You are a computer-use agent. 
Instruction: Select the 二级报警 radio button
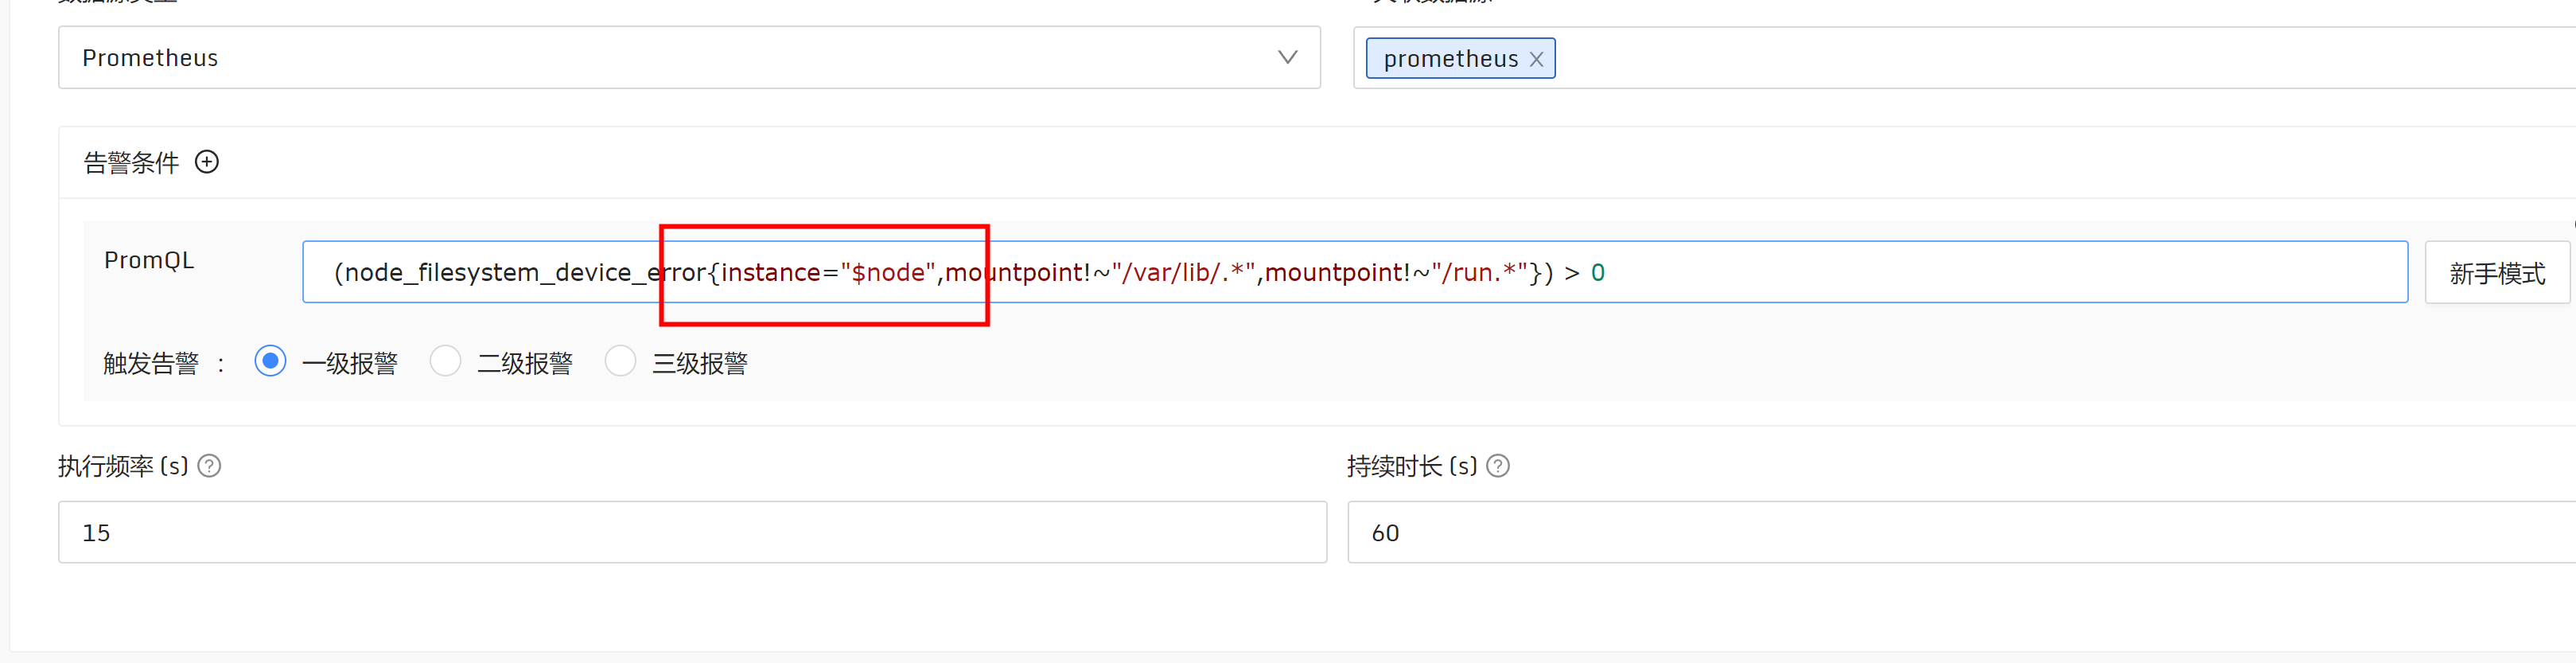[x=445, y=361]
